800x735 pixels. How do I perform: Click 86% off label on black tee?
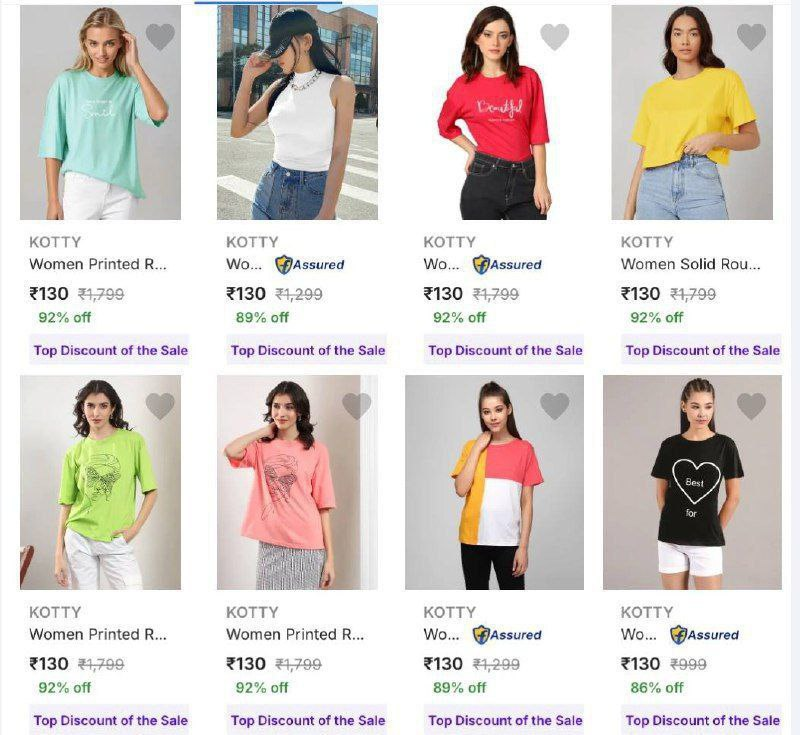pos(657,688)
